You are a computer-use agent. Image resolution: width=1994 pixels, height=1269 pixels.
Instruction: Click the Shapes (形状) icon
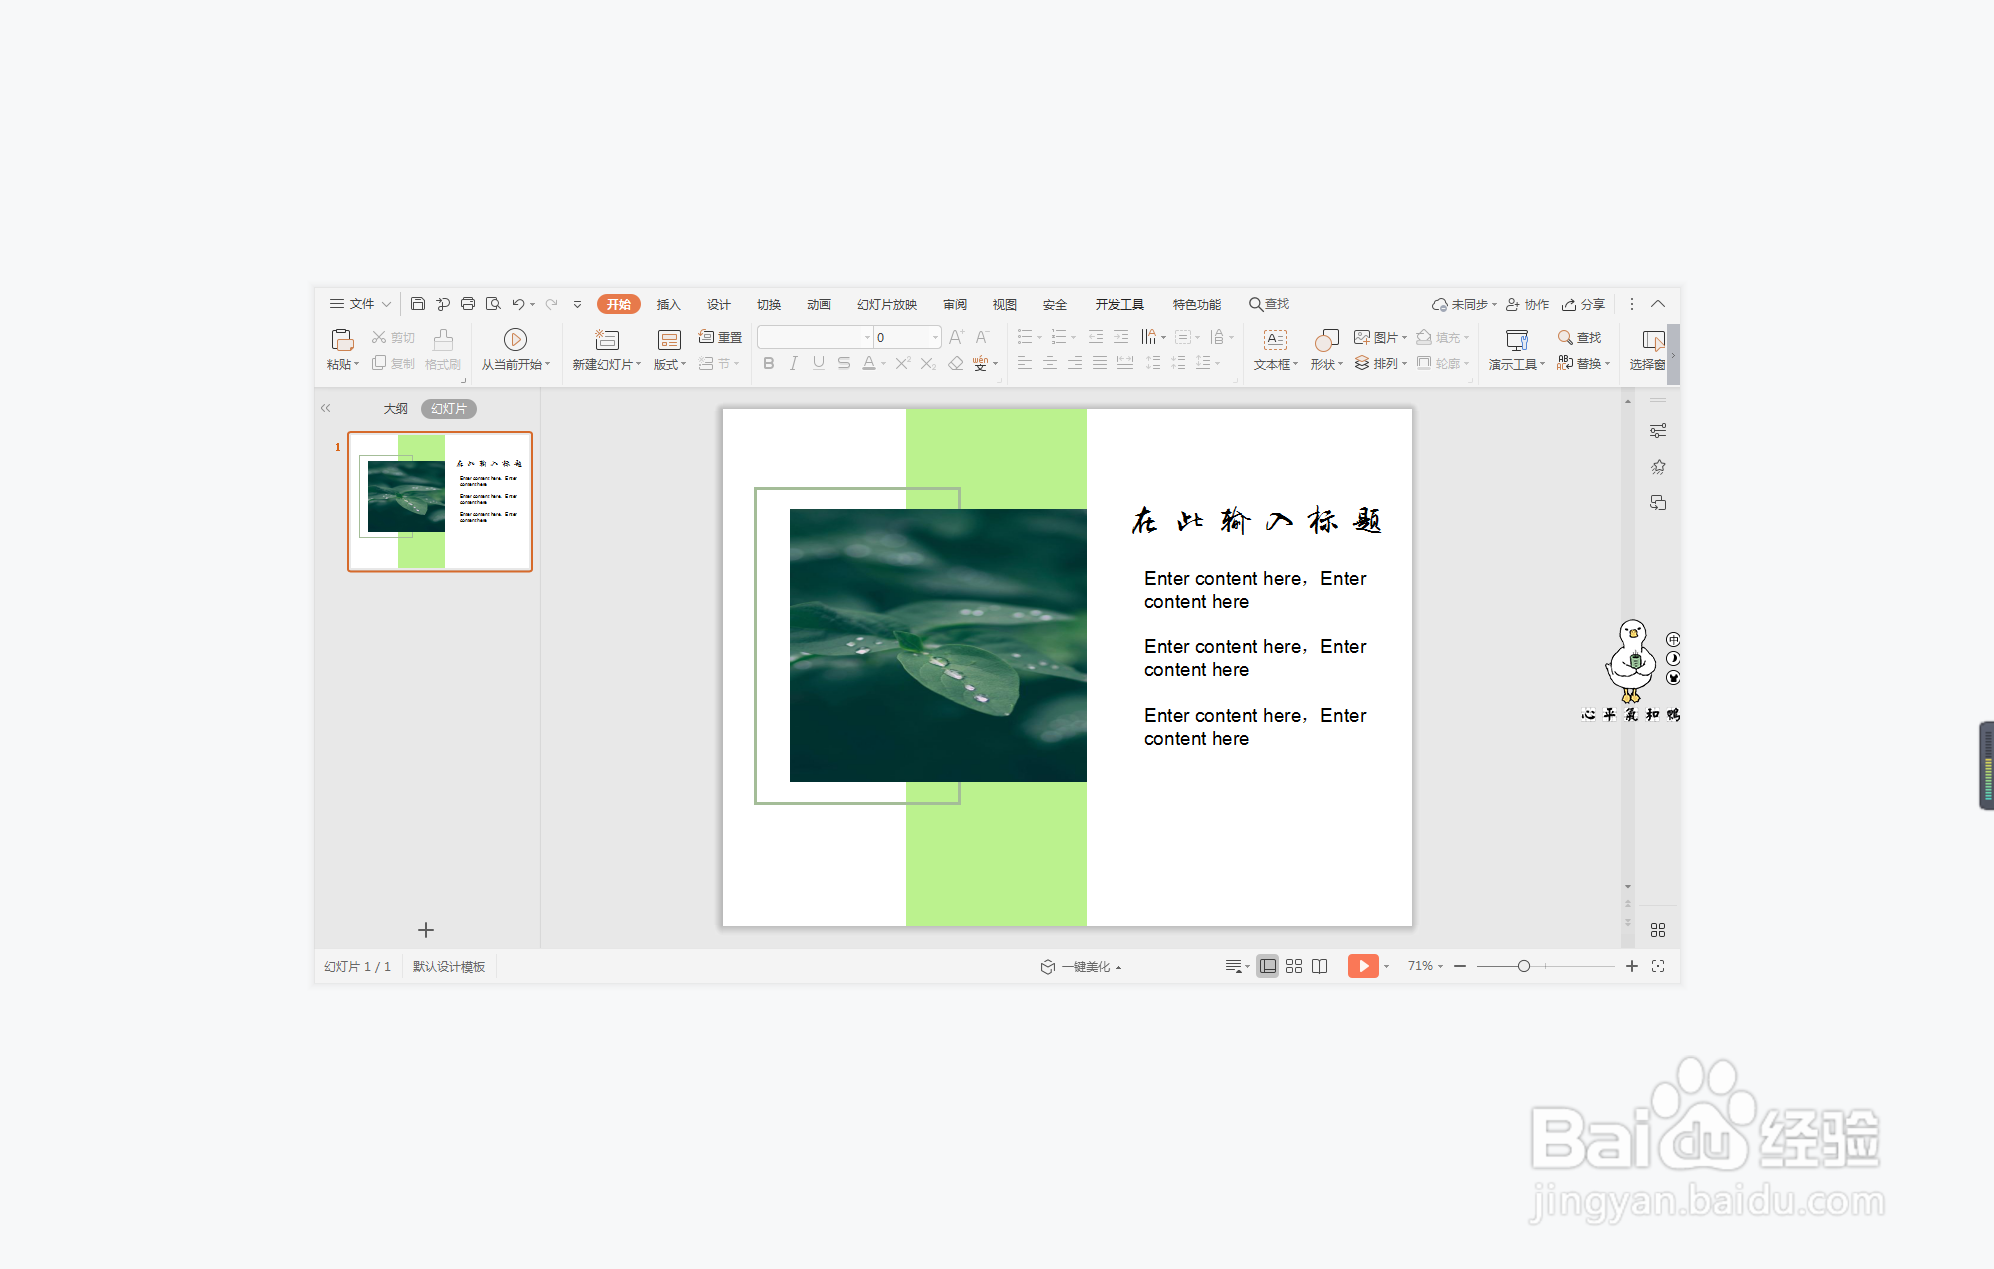pyautogui.click(x=1326, y=339)
